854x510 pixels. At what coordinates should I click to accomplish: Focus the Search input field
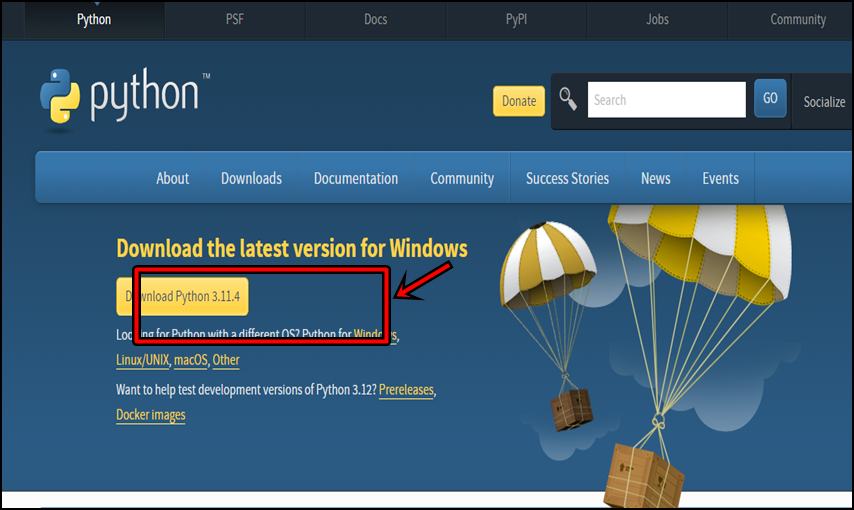point(667,100)
